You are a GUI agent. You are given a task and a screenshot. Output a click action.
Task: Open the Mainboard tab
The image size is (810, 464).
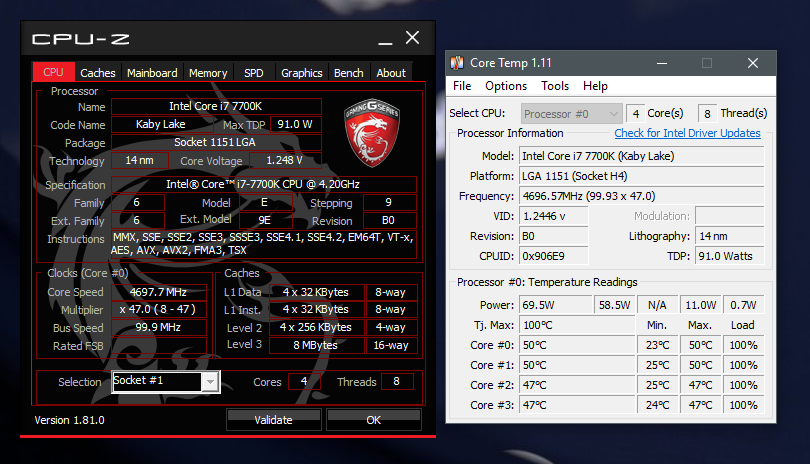tap(152, 73)
